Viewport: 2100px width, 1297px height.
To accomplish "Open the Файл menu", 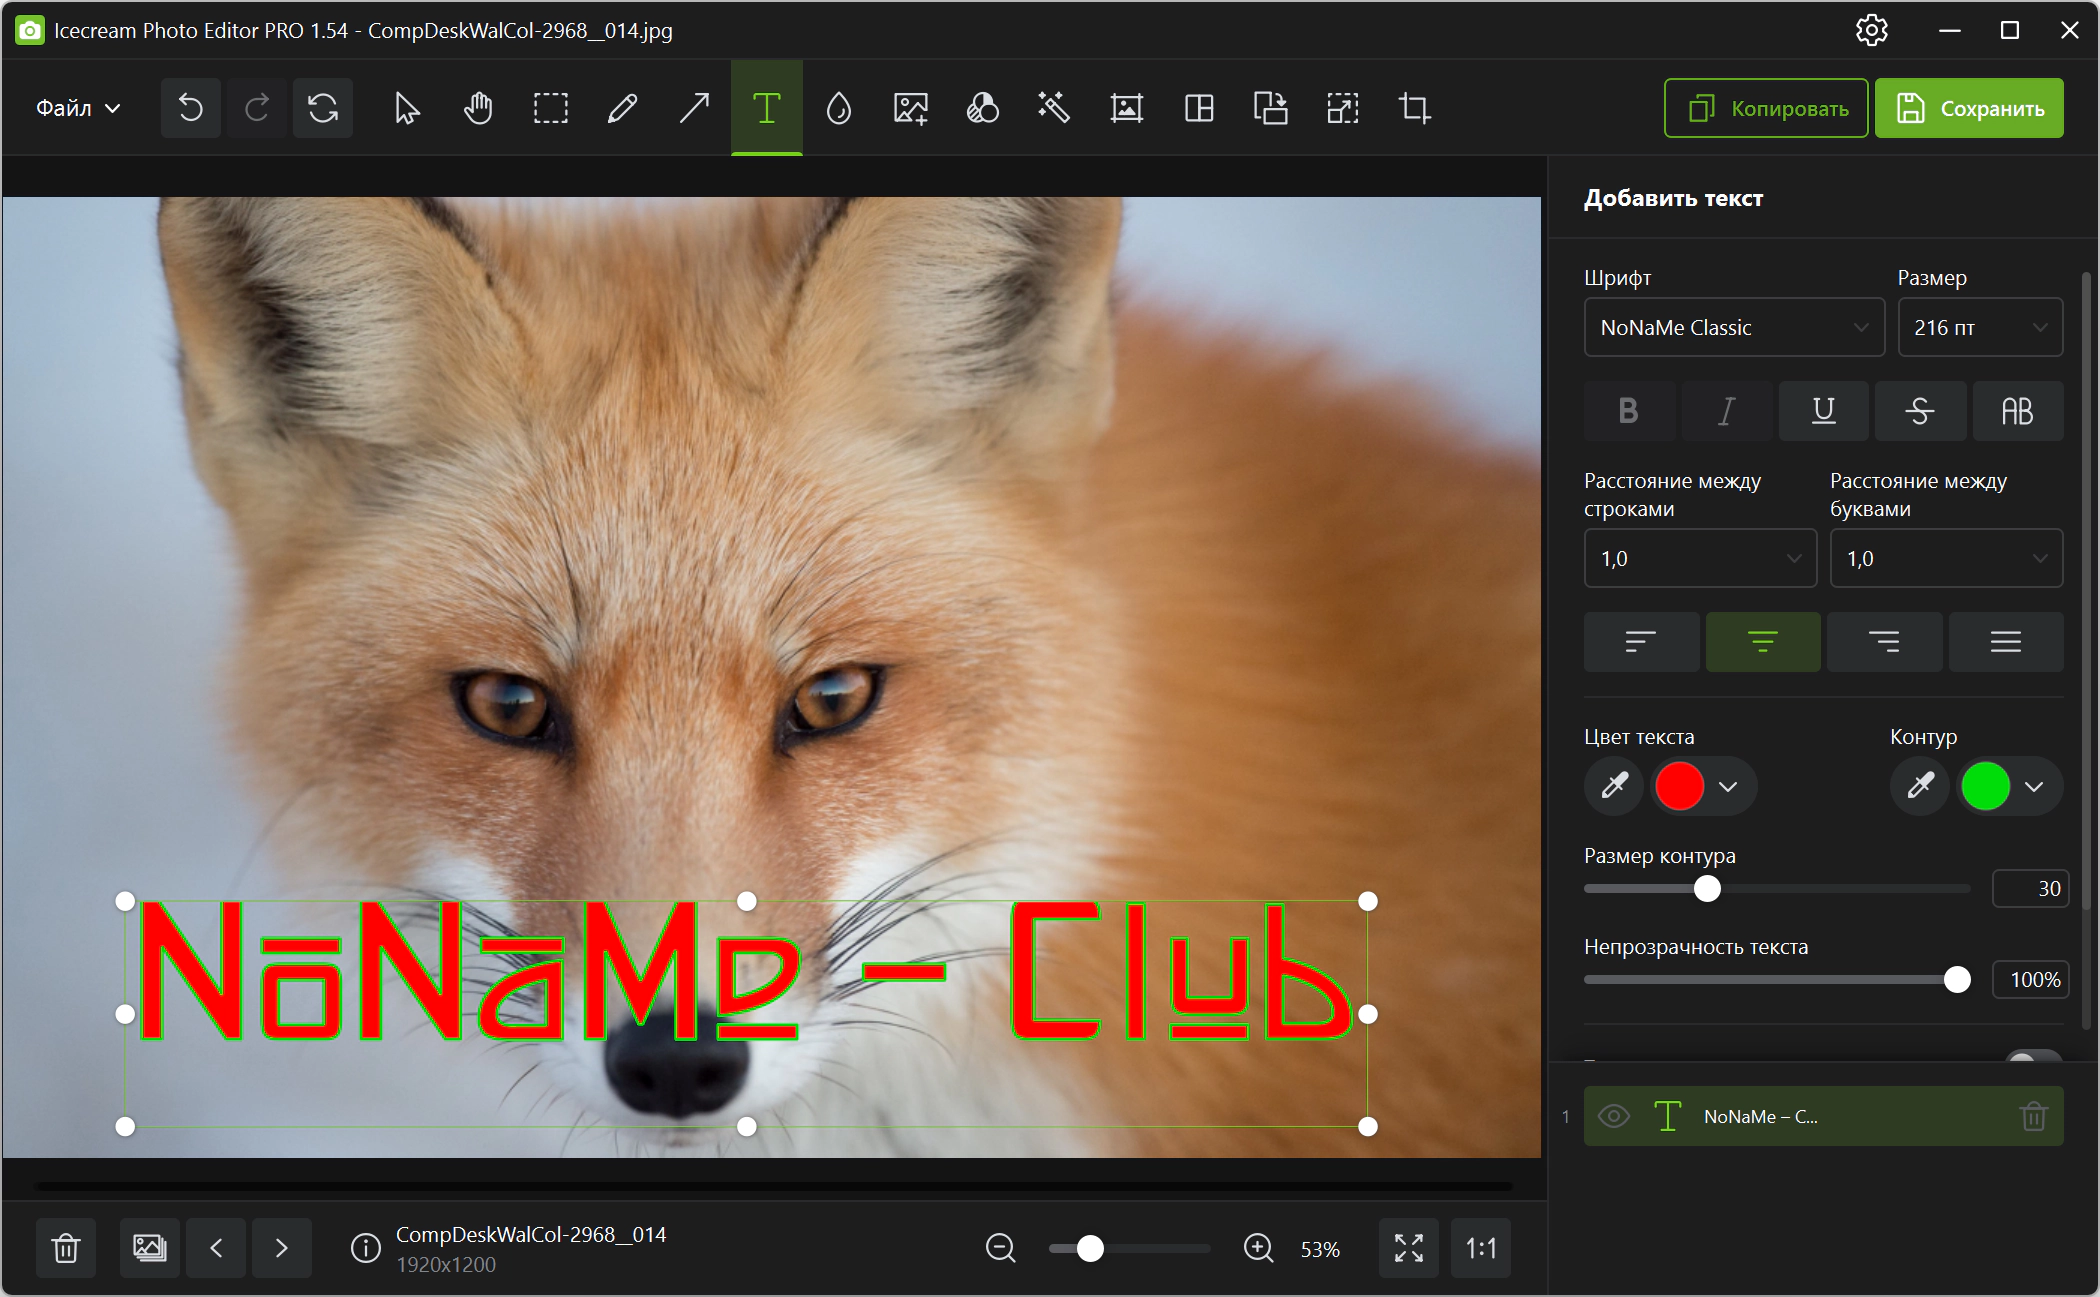I will pyautogui.click(x=78, y=108).
